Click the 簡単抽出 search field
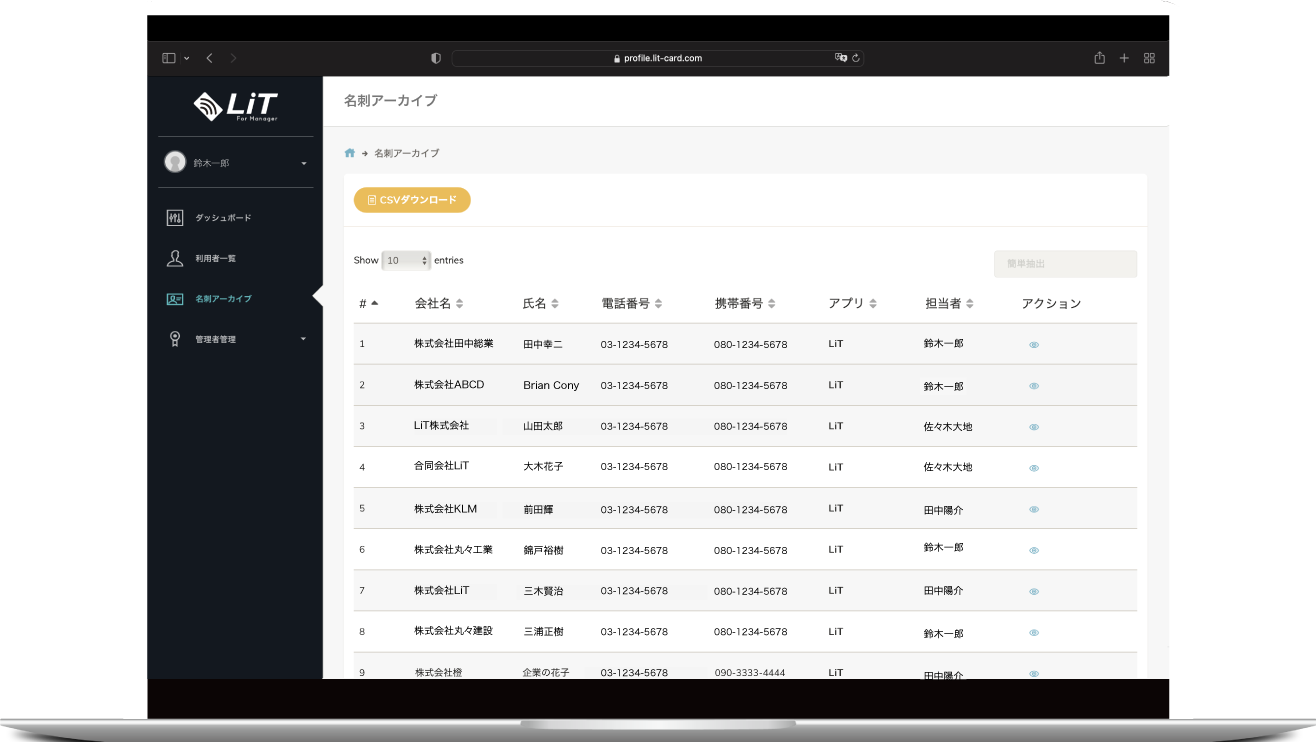 coord(1065,264)
